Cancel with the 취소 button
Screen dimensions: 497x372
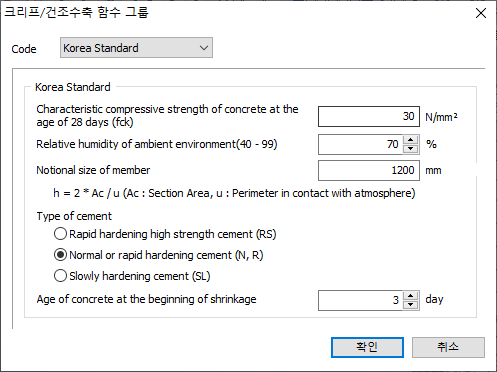(x=448, y=347)
